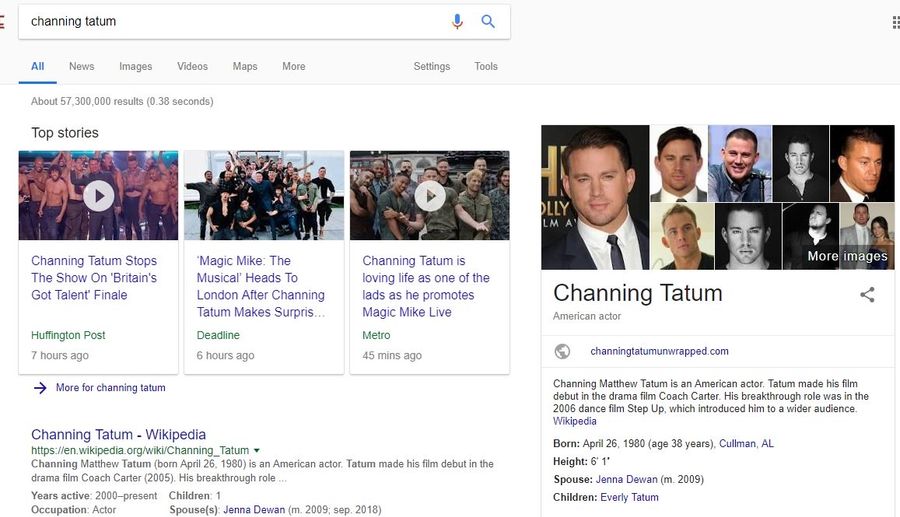Click About 57,300,000 results text
The image size is (900, 517).
pos(122,102)
